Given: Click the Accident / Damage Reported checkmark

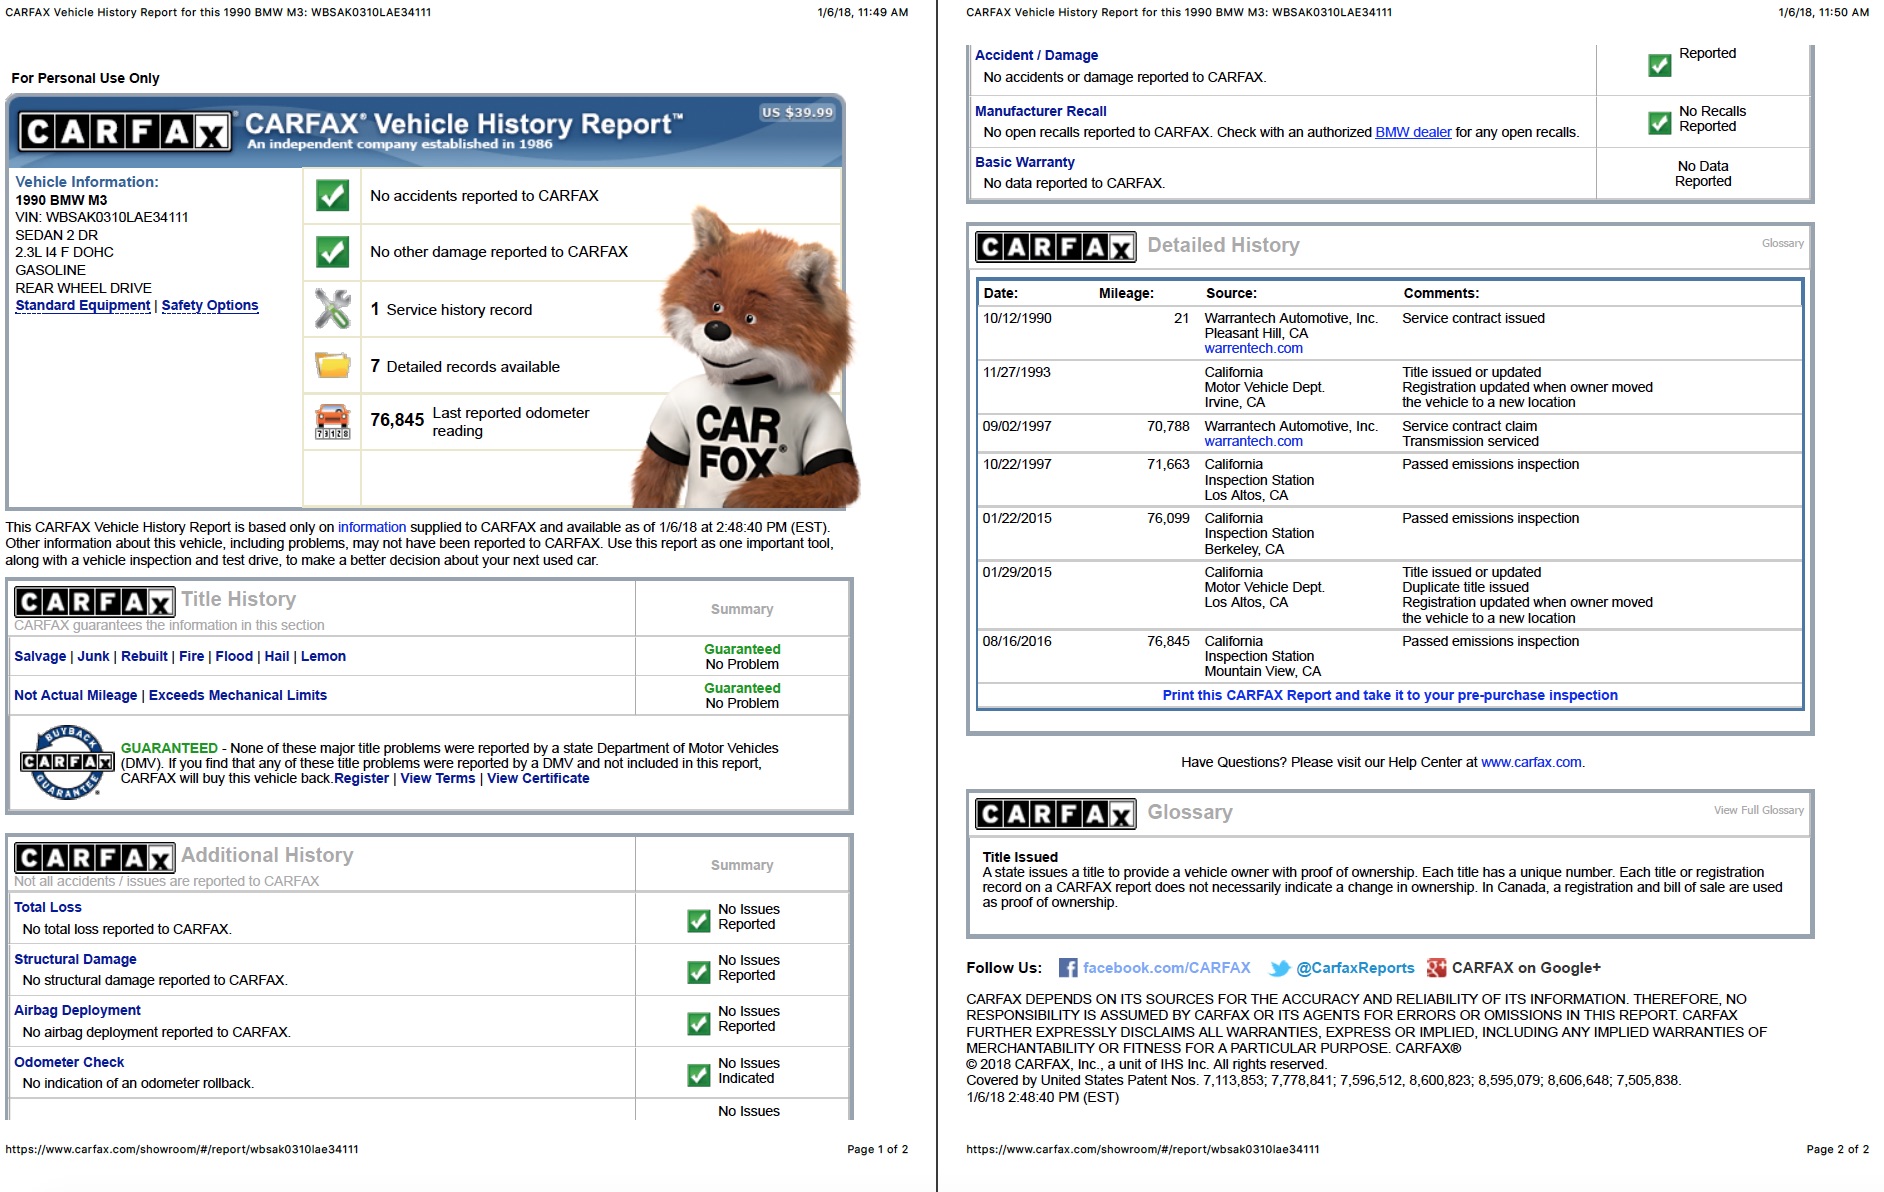Looking at the screenshot, I should click(1660, 66).
